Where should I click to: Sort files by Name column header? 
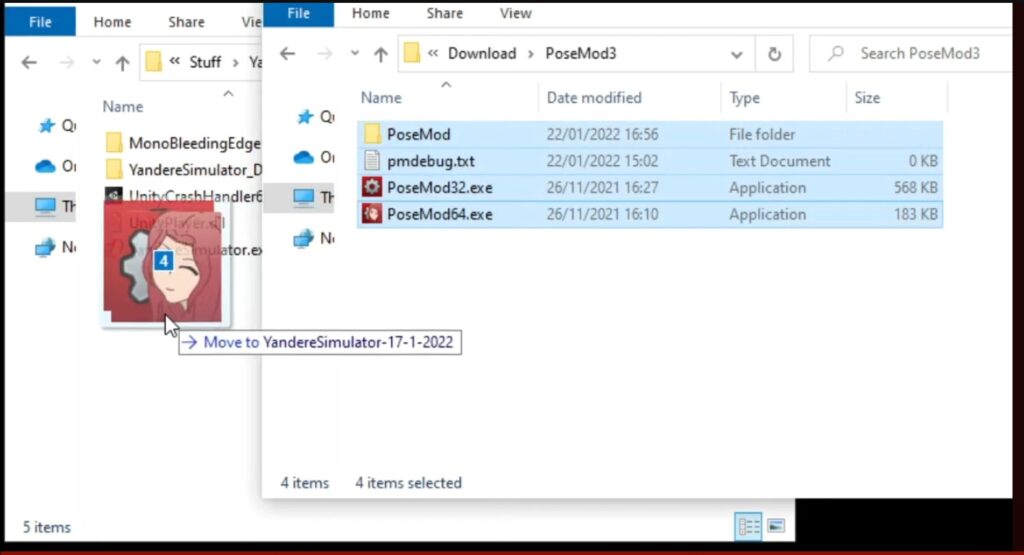coord(381,98)
